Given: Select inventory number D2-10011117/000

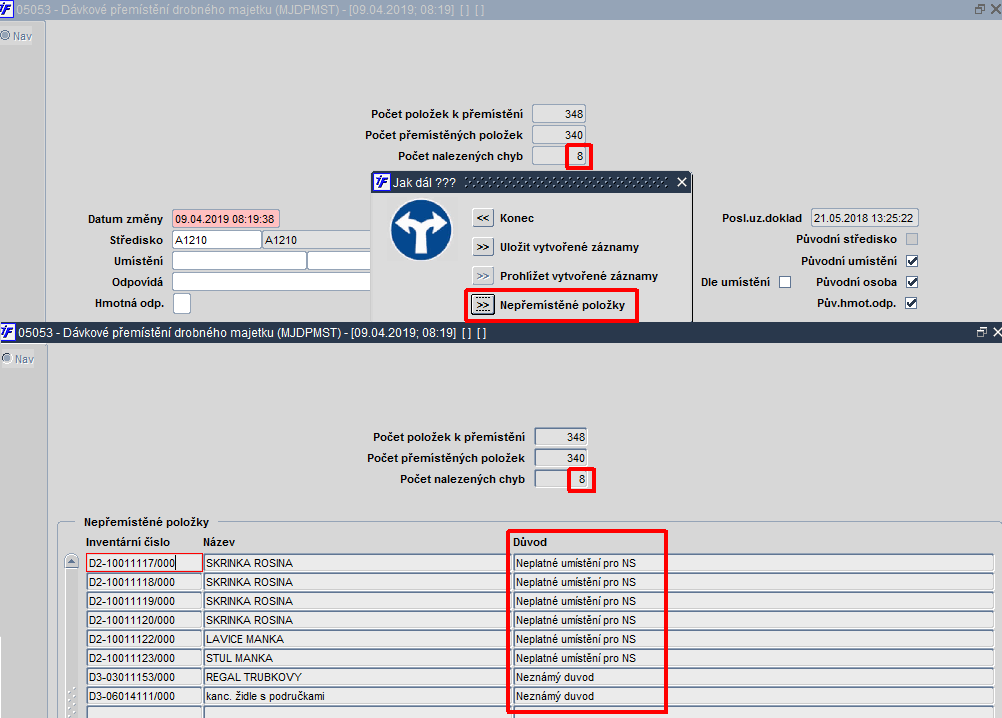Looking at the screenshot, I should 144,563.
